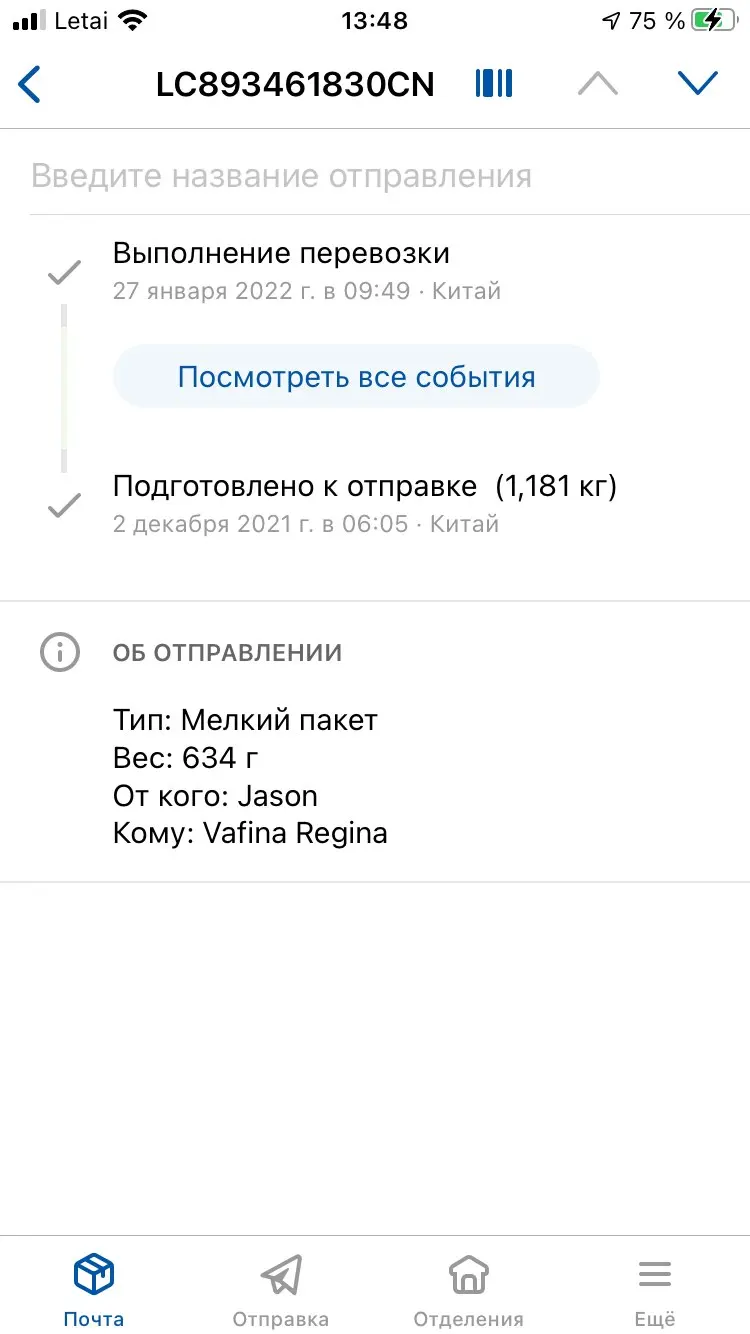Switch to the Отправка tab
750x1334 pixels.
[281, 1290]
